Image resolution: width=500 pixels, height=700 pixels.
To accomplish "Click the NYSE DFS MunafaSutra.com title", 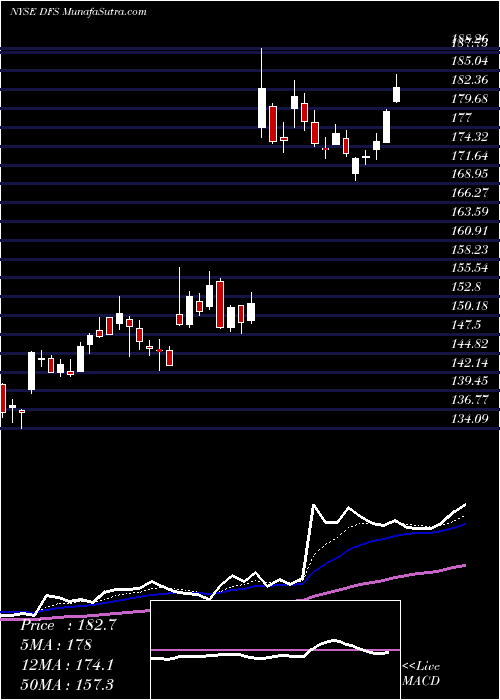I will pos(78,11).
